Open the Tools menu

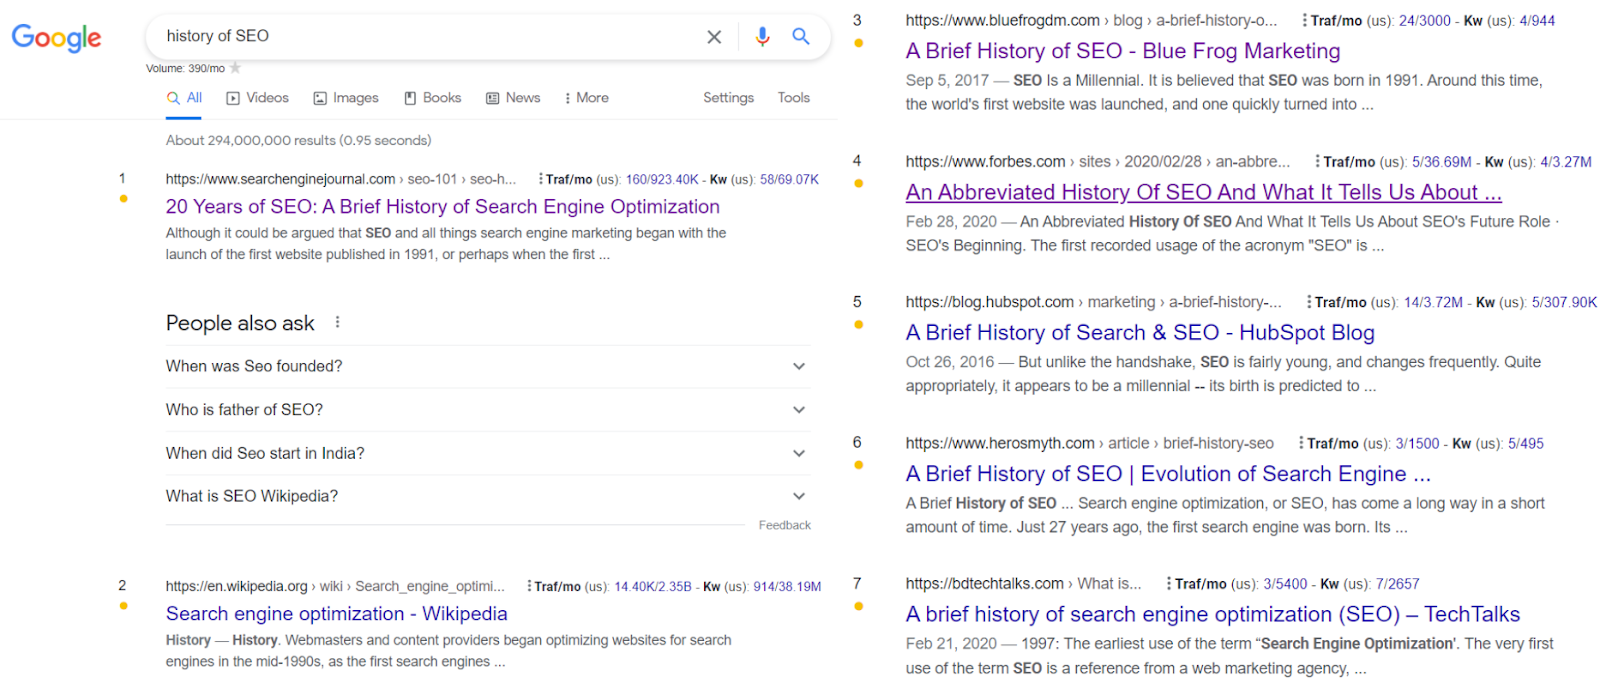(794, 98)
